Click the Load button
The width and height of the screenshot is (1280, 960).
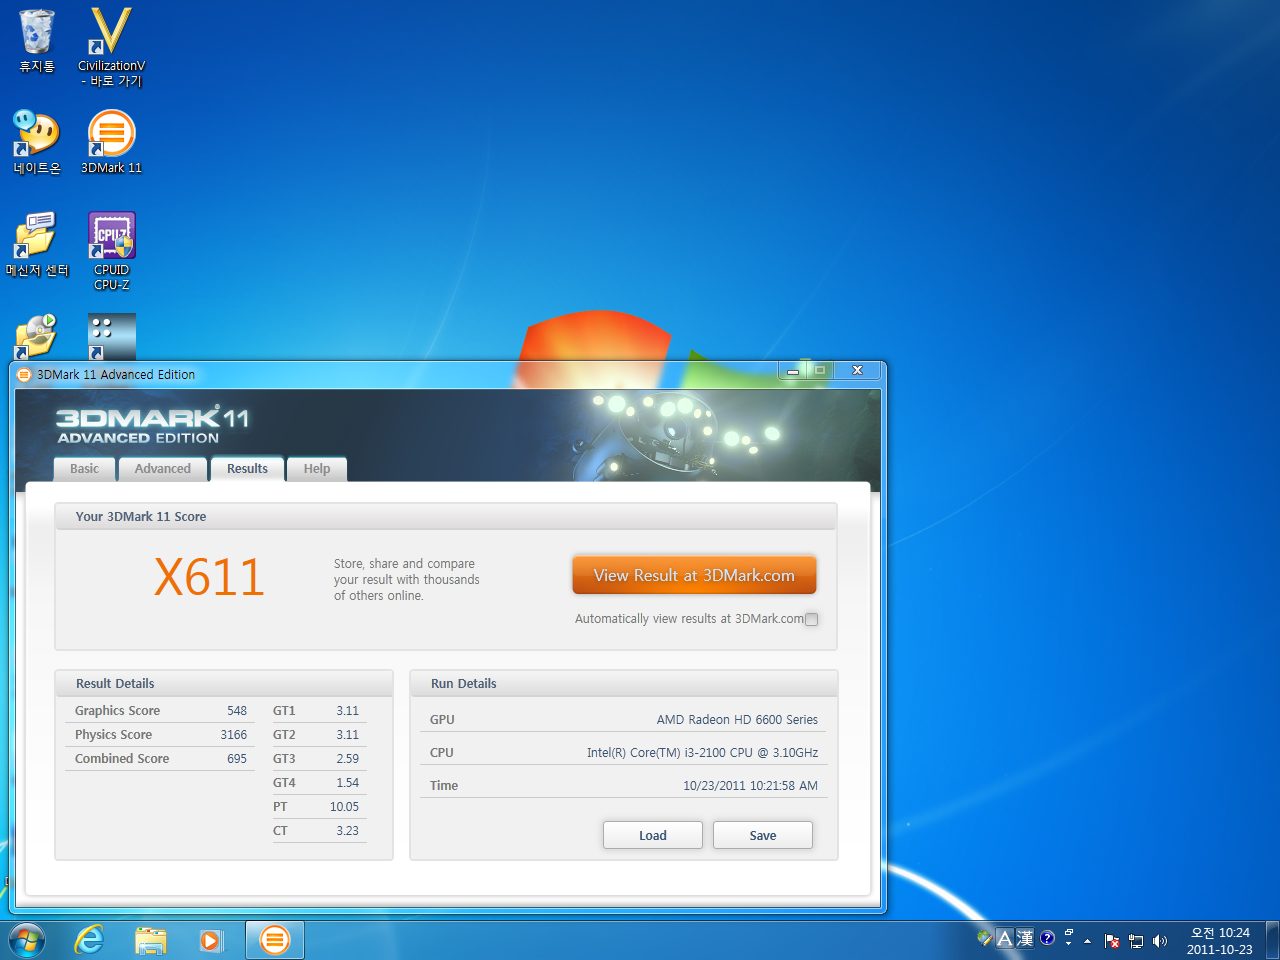(x=653, y=835)
